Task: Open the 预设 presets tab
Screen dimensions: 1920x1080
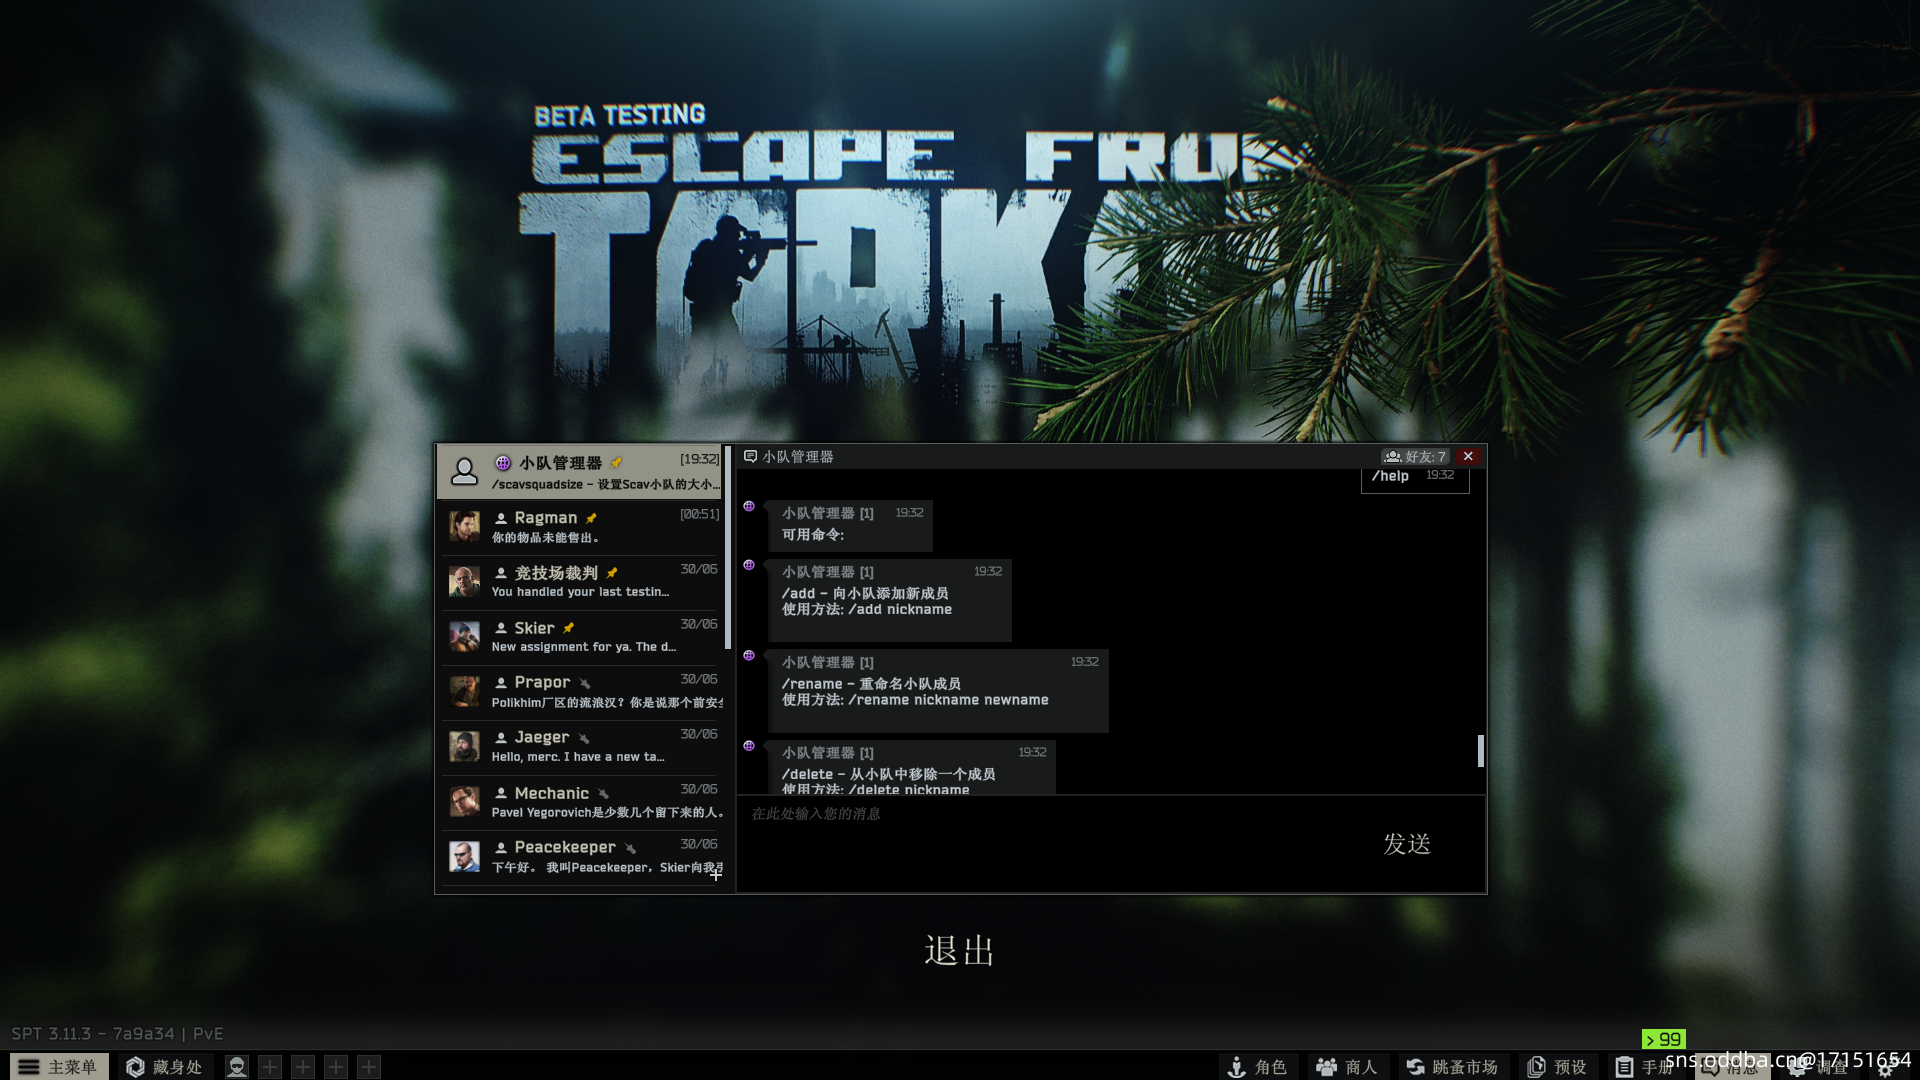Action: (x=1558, y=1067)
